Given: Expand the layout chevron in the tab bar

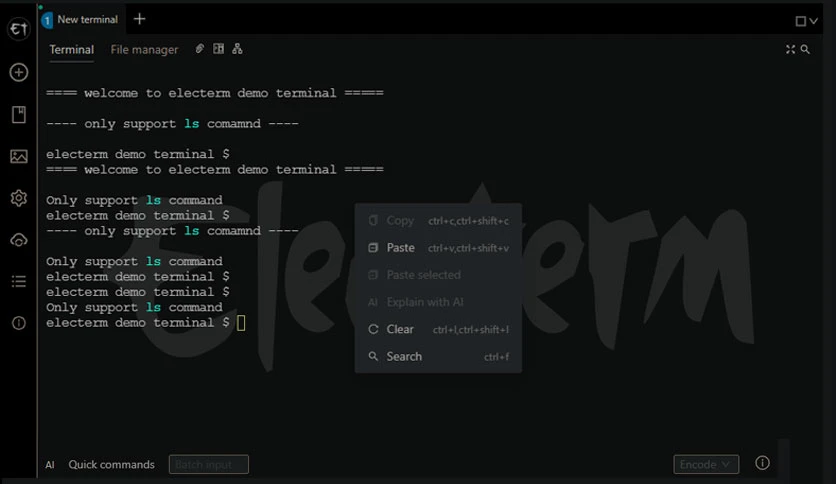Looking at the screenshot, I should (x=813, y=21).
